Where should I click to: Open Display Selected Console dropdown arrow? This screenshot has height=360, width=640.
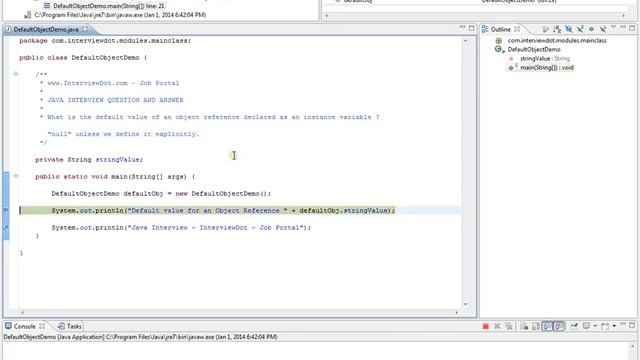(x=595, y=326)
